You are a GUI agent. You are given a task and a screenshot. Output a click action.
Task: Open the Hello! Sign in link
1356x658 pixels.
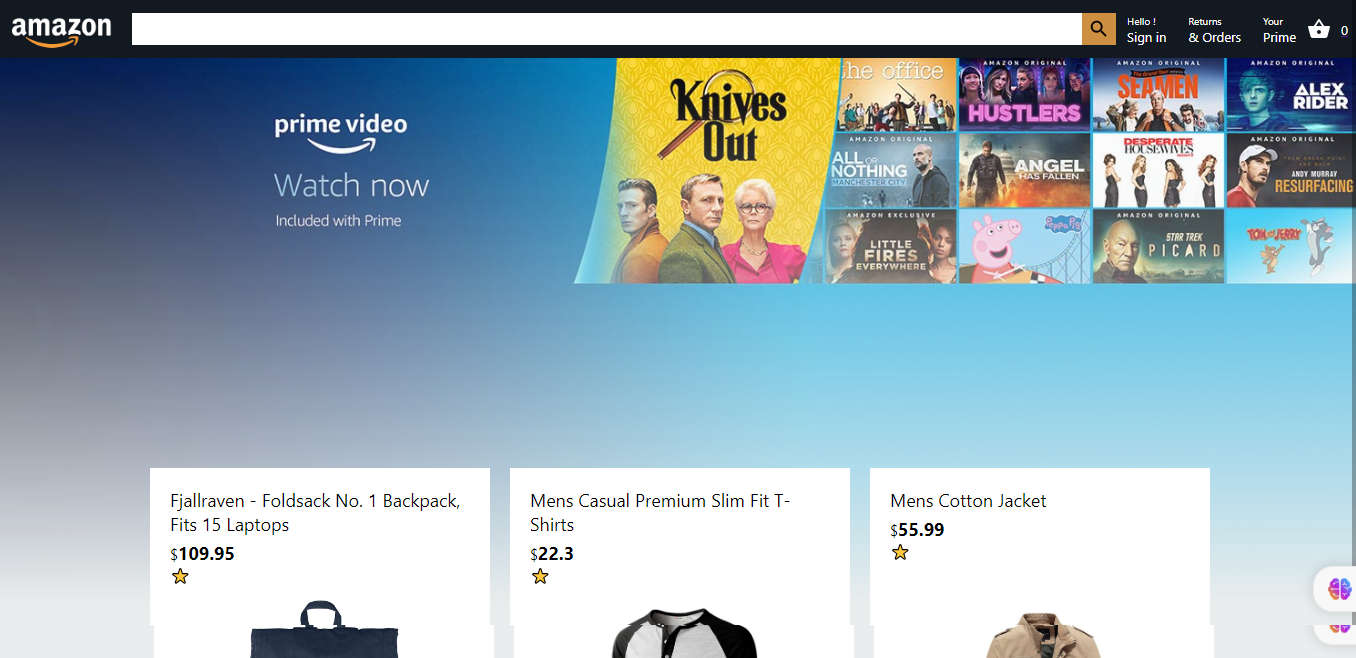1146,30
